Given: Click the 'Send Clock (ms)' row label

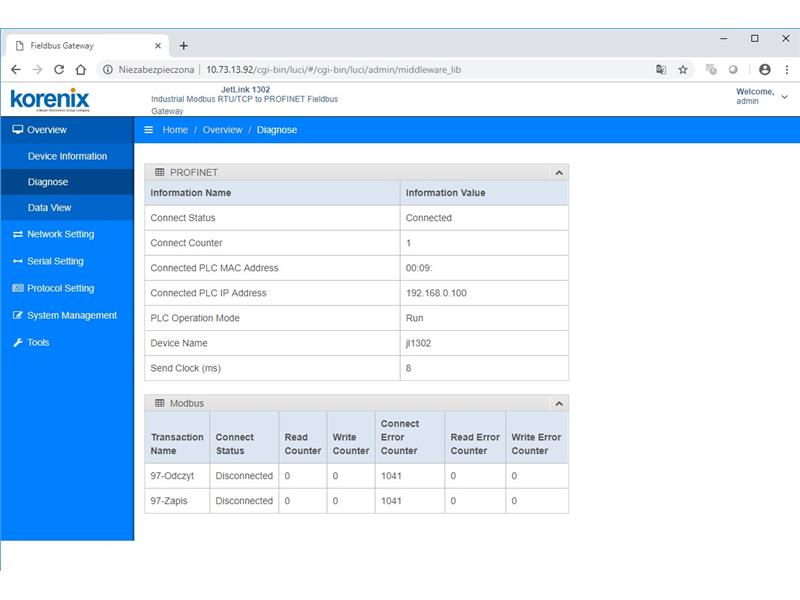Looking at the screenshot, I should [x=185, y=368].
